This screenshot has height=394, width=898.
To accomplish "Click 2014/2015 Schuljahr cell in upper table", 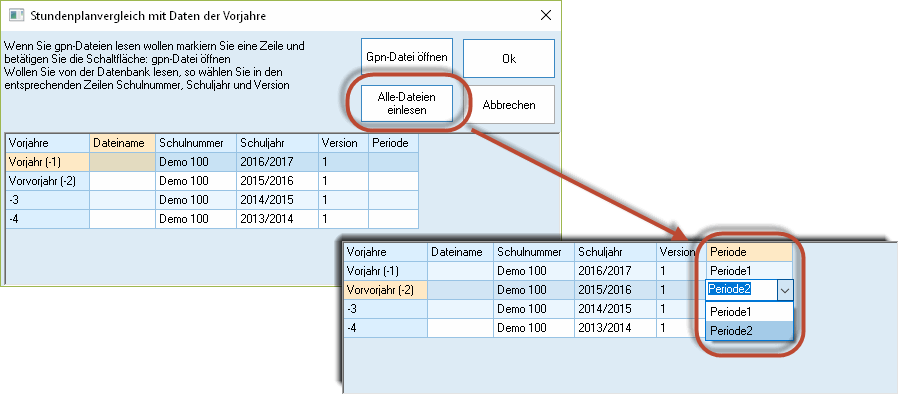I will pos(278,200).
